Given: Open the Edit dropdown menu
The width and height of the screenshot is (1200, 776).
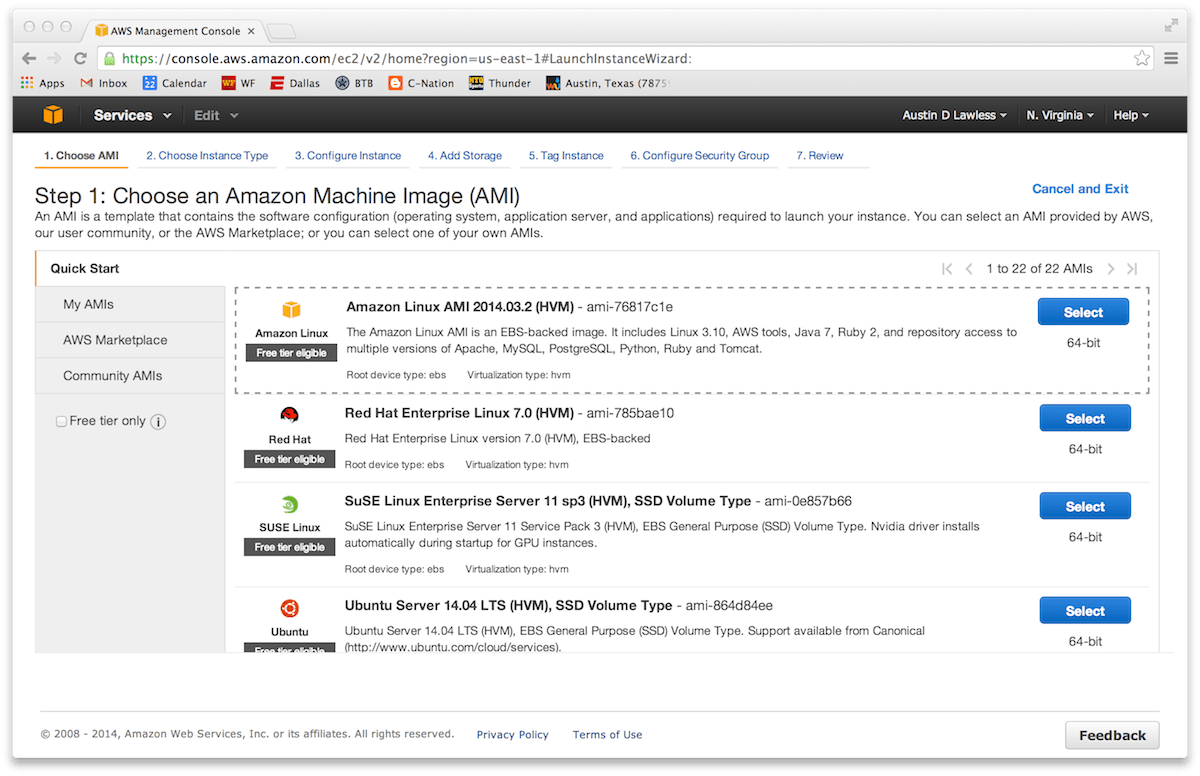Looking at the screenshot, I should pos(216,115).
